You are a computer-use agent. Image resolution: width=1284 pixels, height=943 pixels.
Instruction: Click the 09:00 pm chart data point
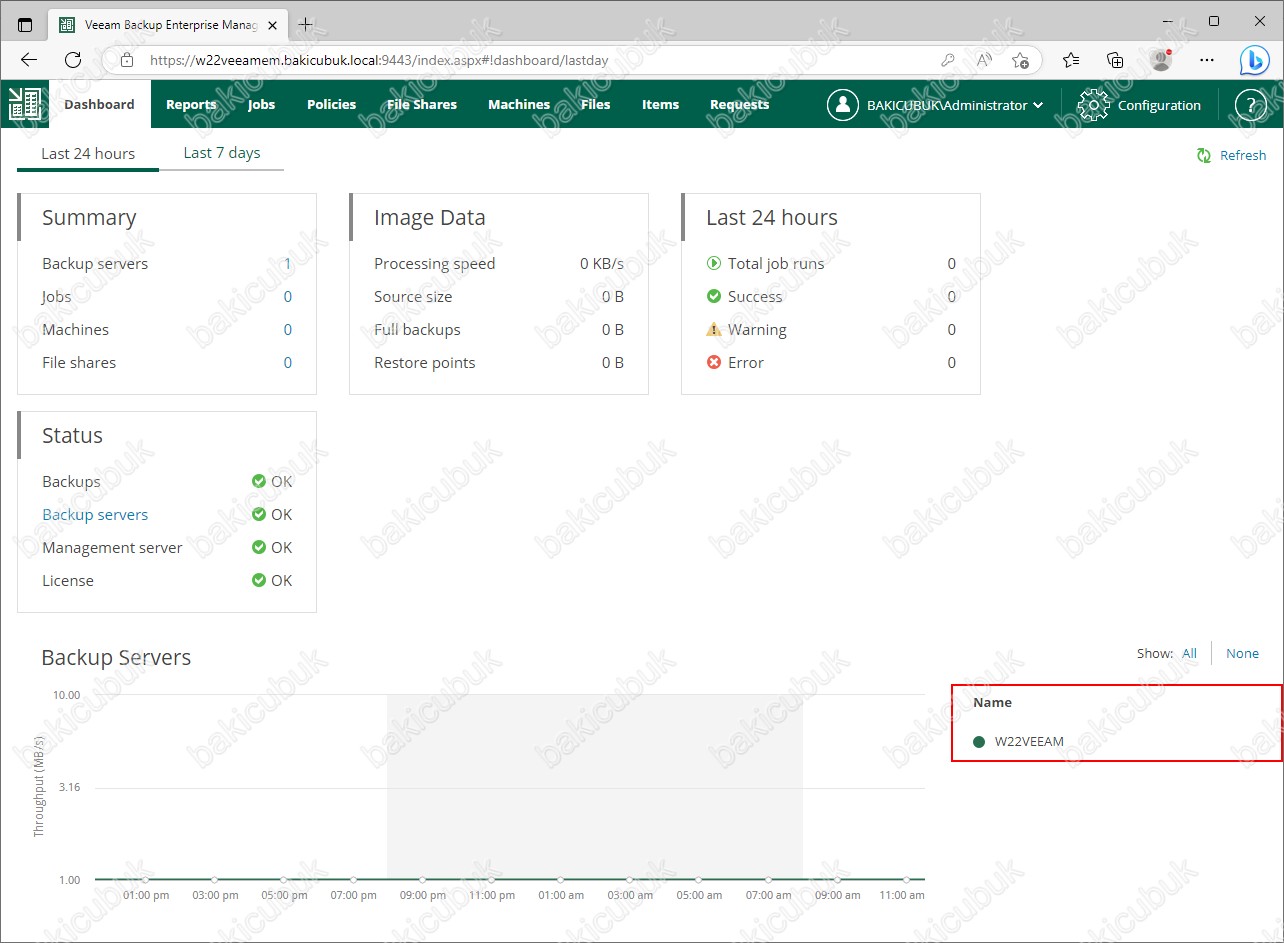click(422, 880)
